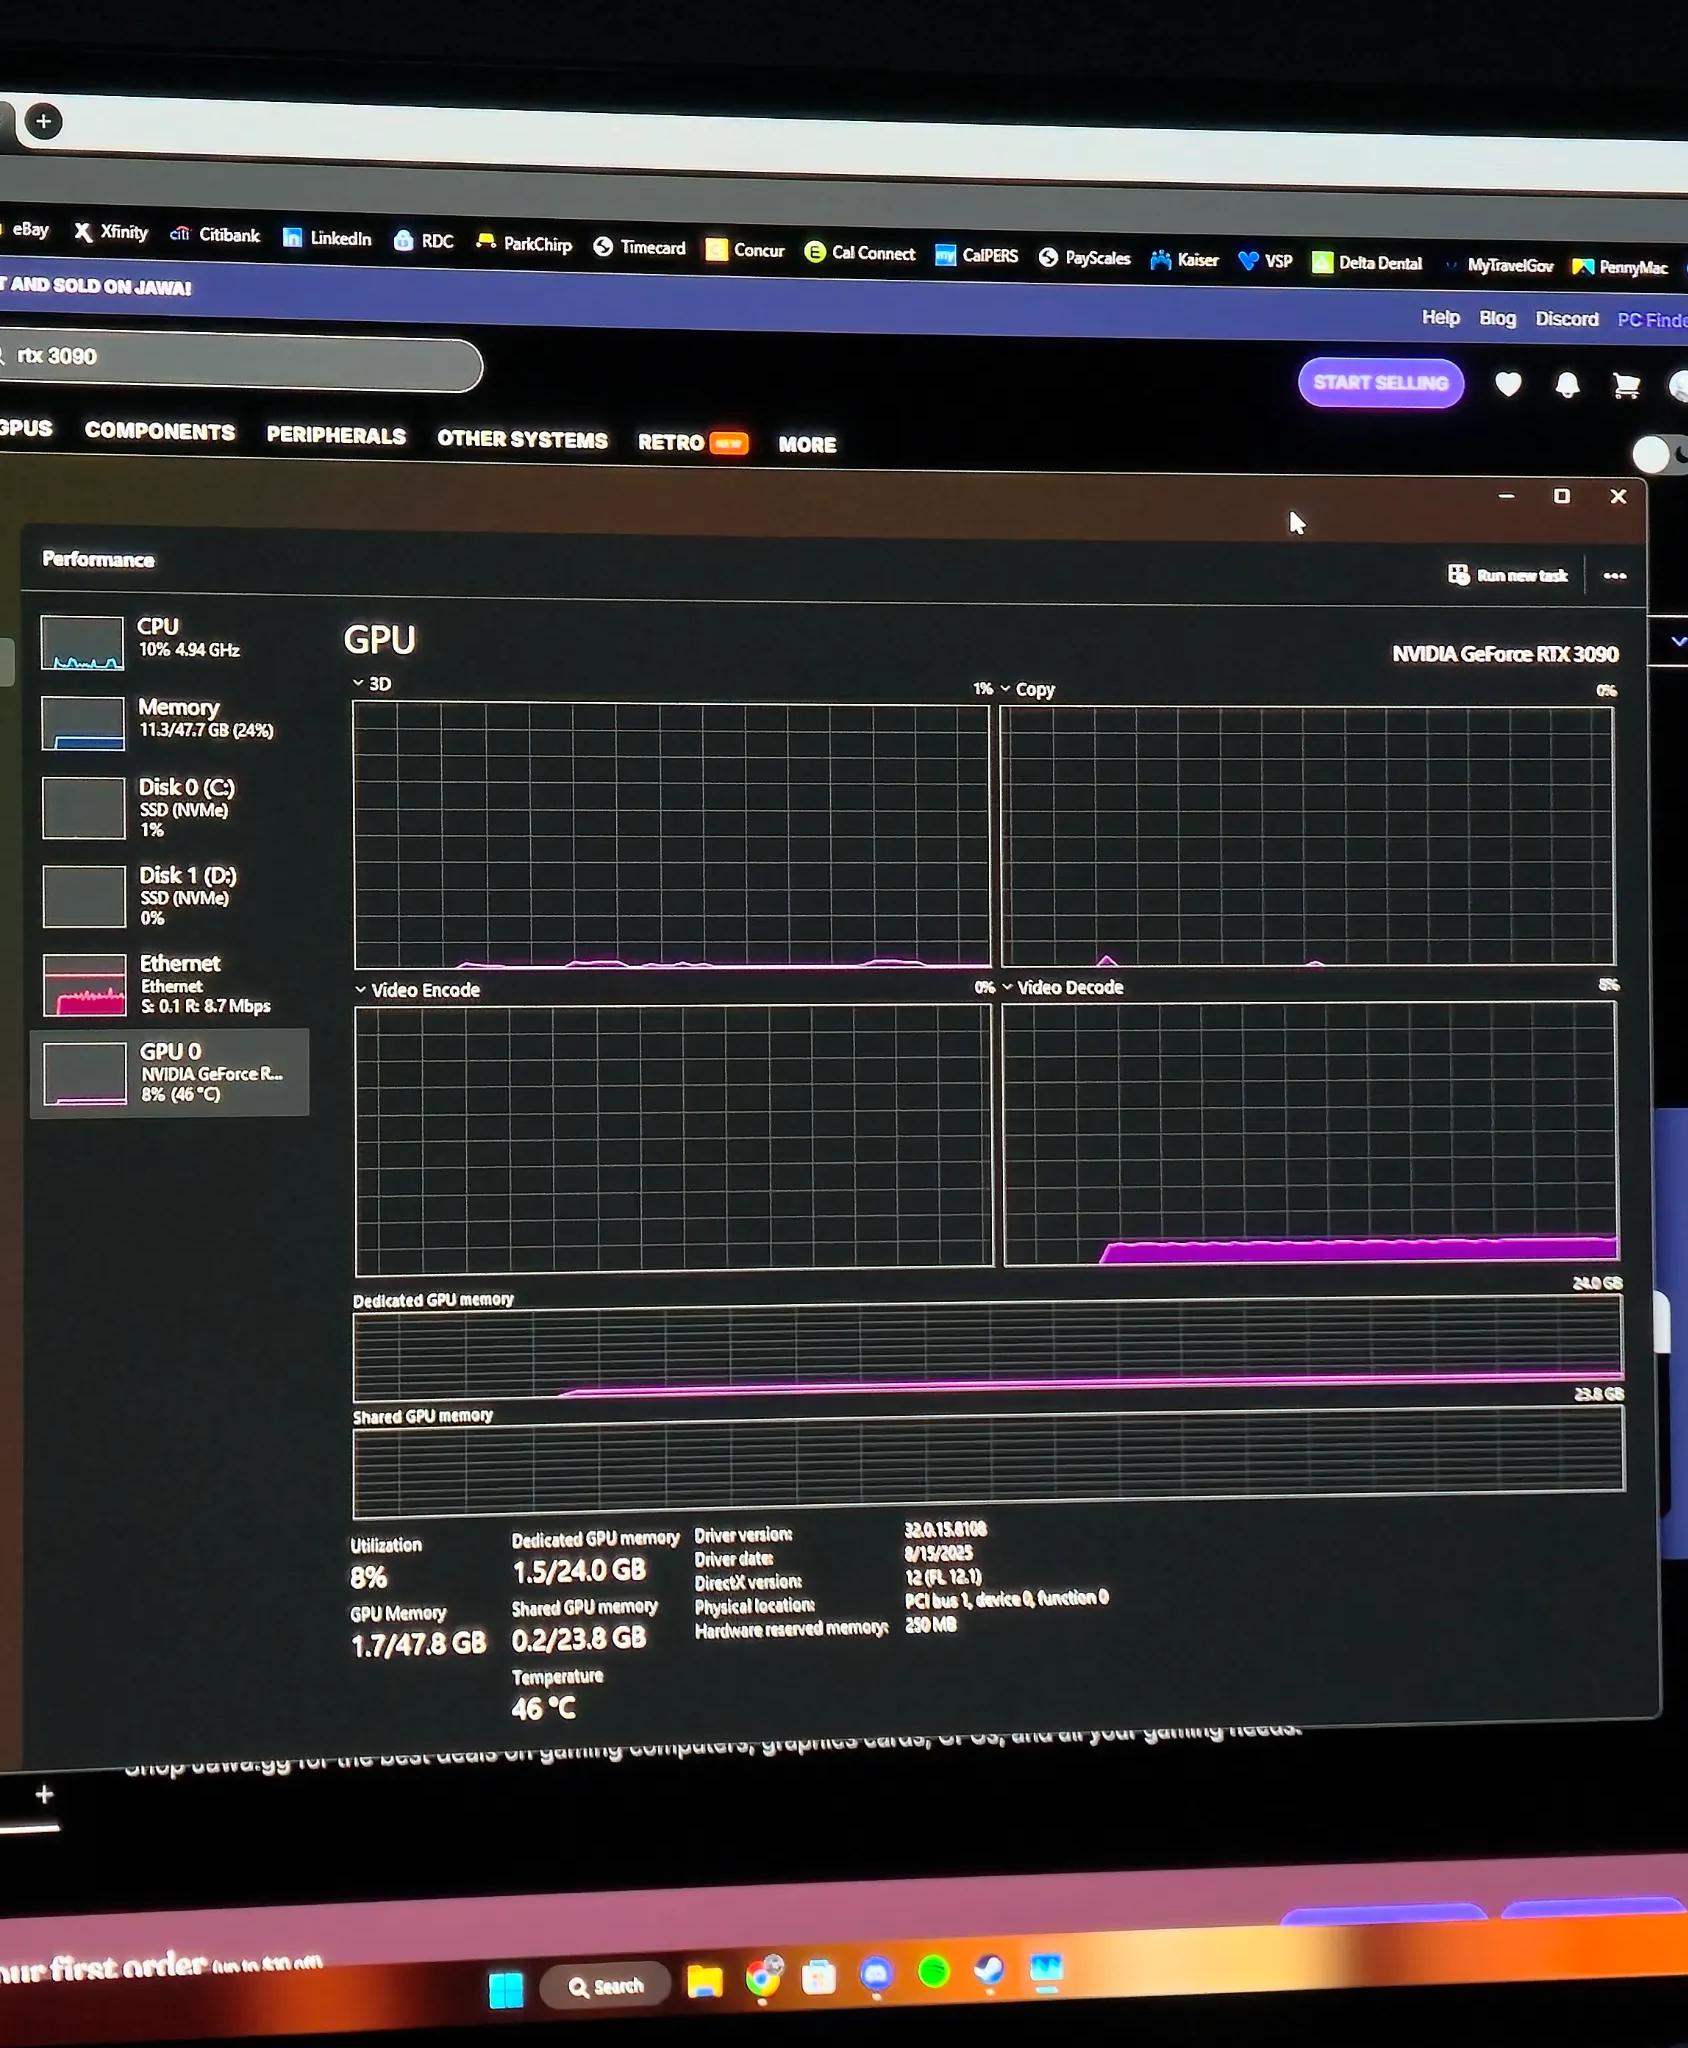Open Steam from the taskbar

coord(990,1970)
